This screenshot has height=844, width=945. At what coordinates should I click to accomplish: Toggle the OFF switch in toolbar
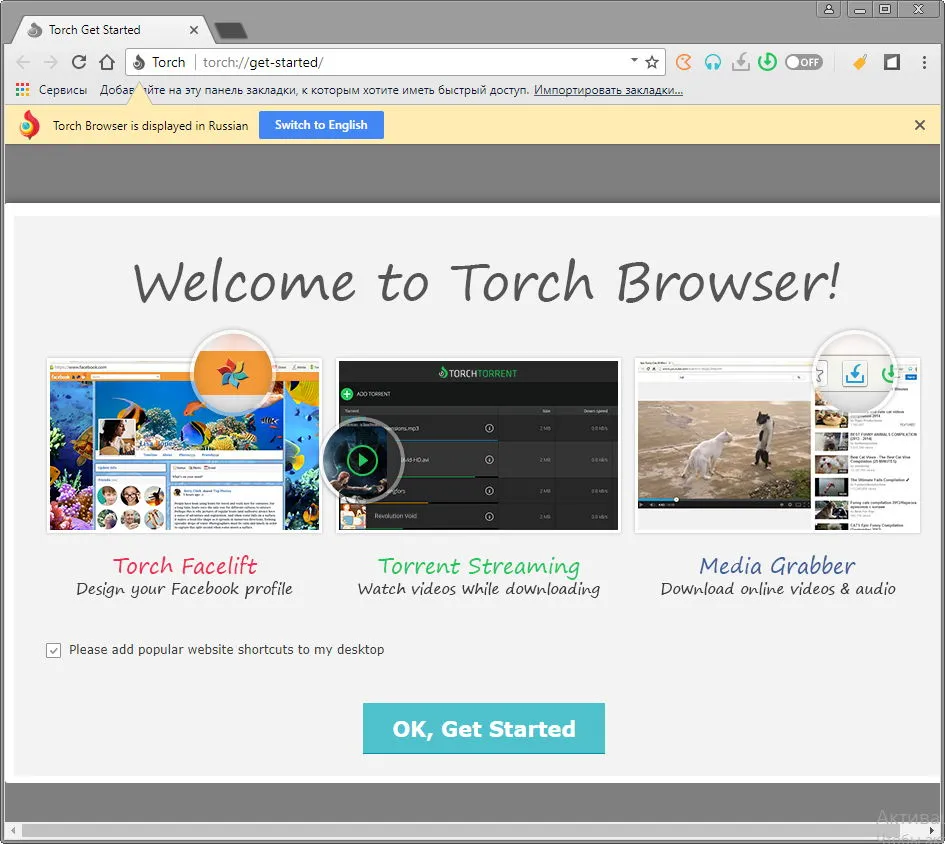[803, 62]
